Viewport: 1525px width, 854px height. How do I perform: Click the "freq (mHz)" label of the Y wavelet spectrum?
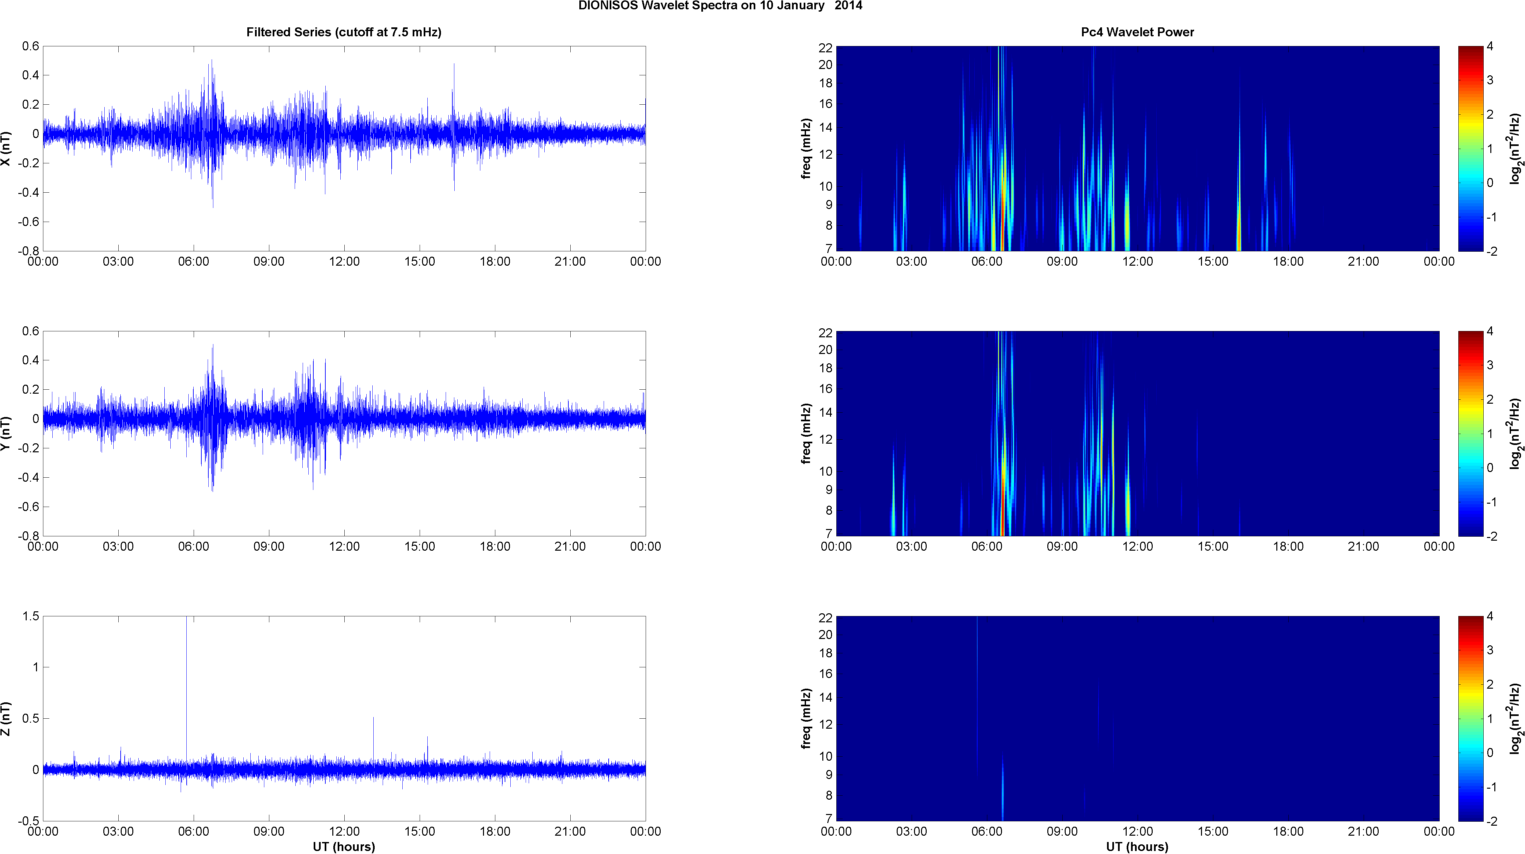coord(806,433)
